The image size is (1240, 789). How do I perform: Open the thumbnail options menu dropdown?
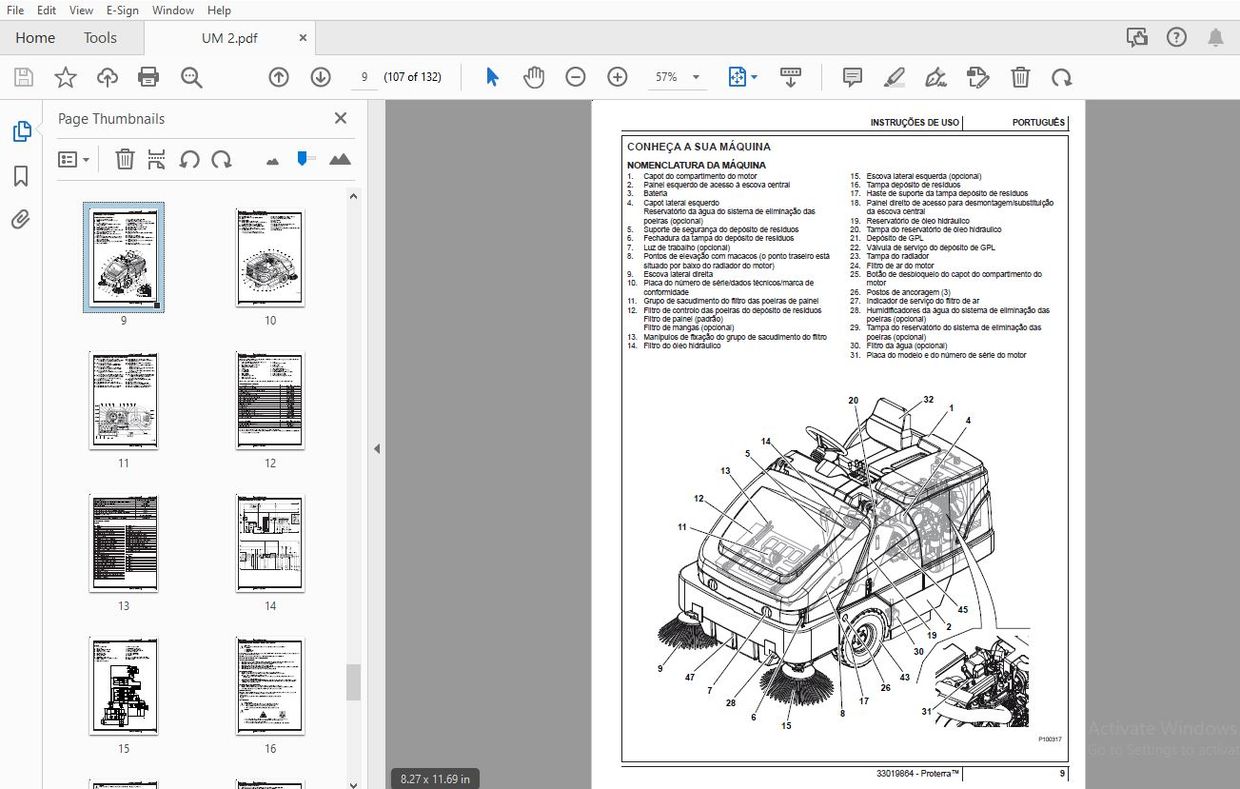tap(74, 159)
